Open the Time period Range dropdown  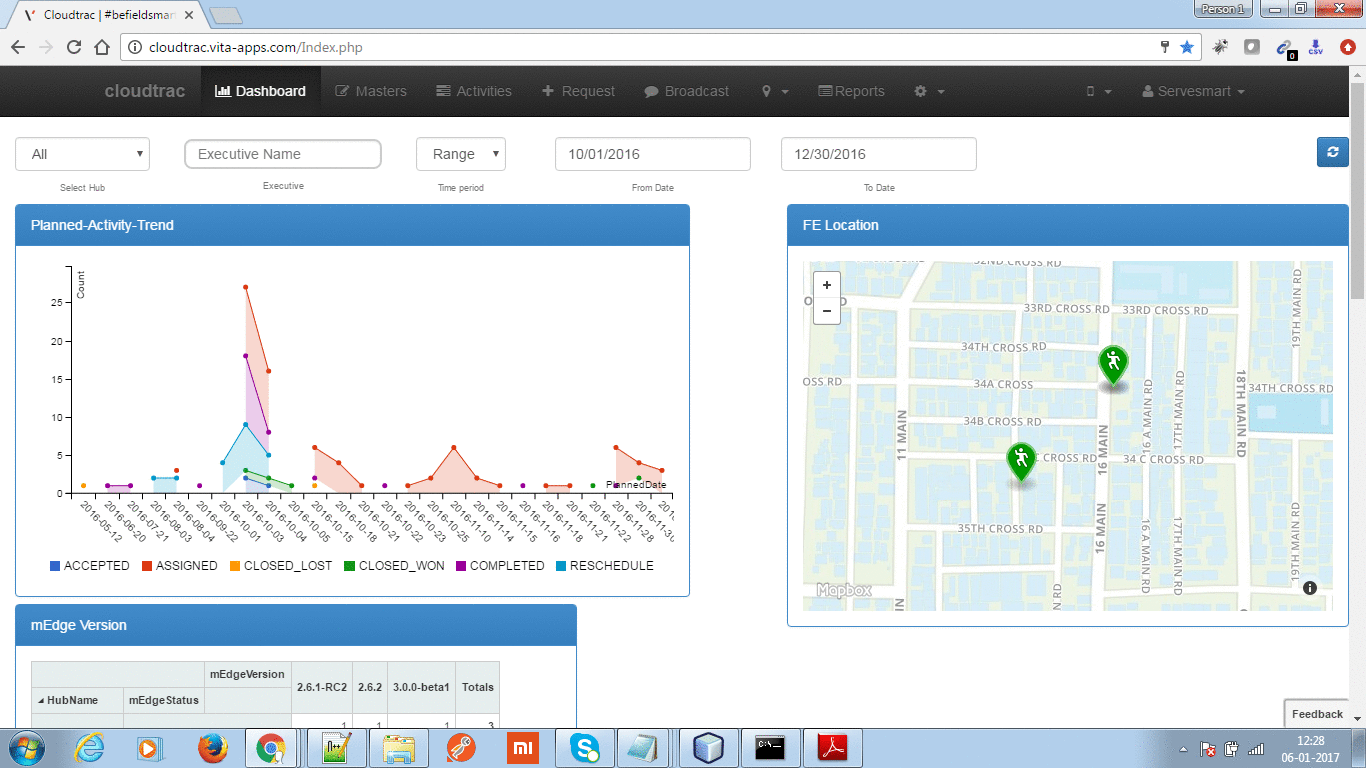(461, 154)
